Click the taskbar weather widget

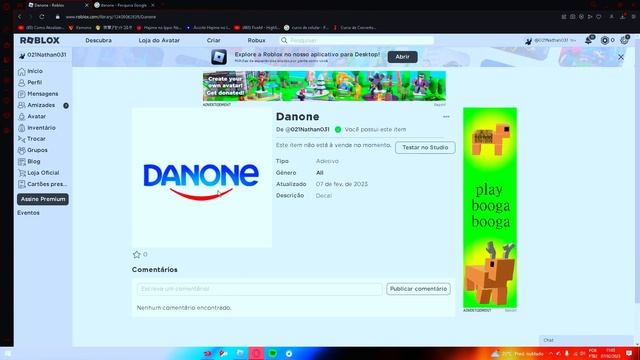(517, 353)
